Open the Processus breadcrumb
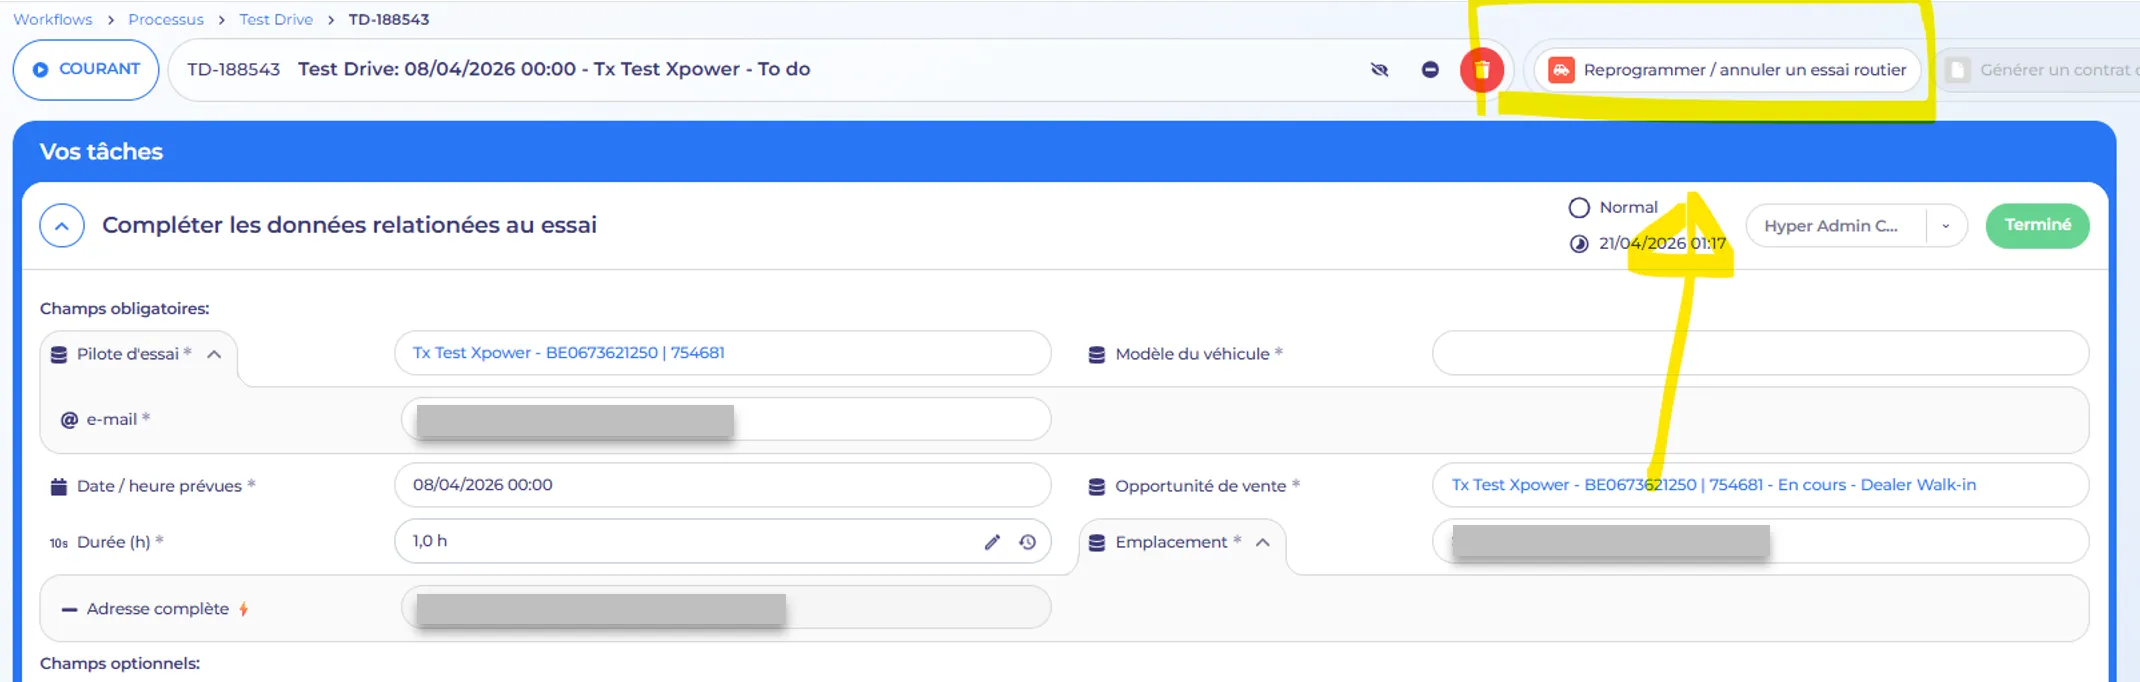The width and height of the screenshot is (2140, 682). pos(166,19)
